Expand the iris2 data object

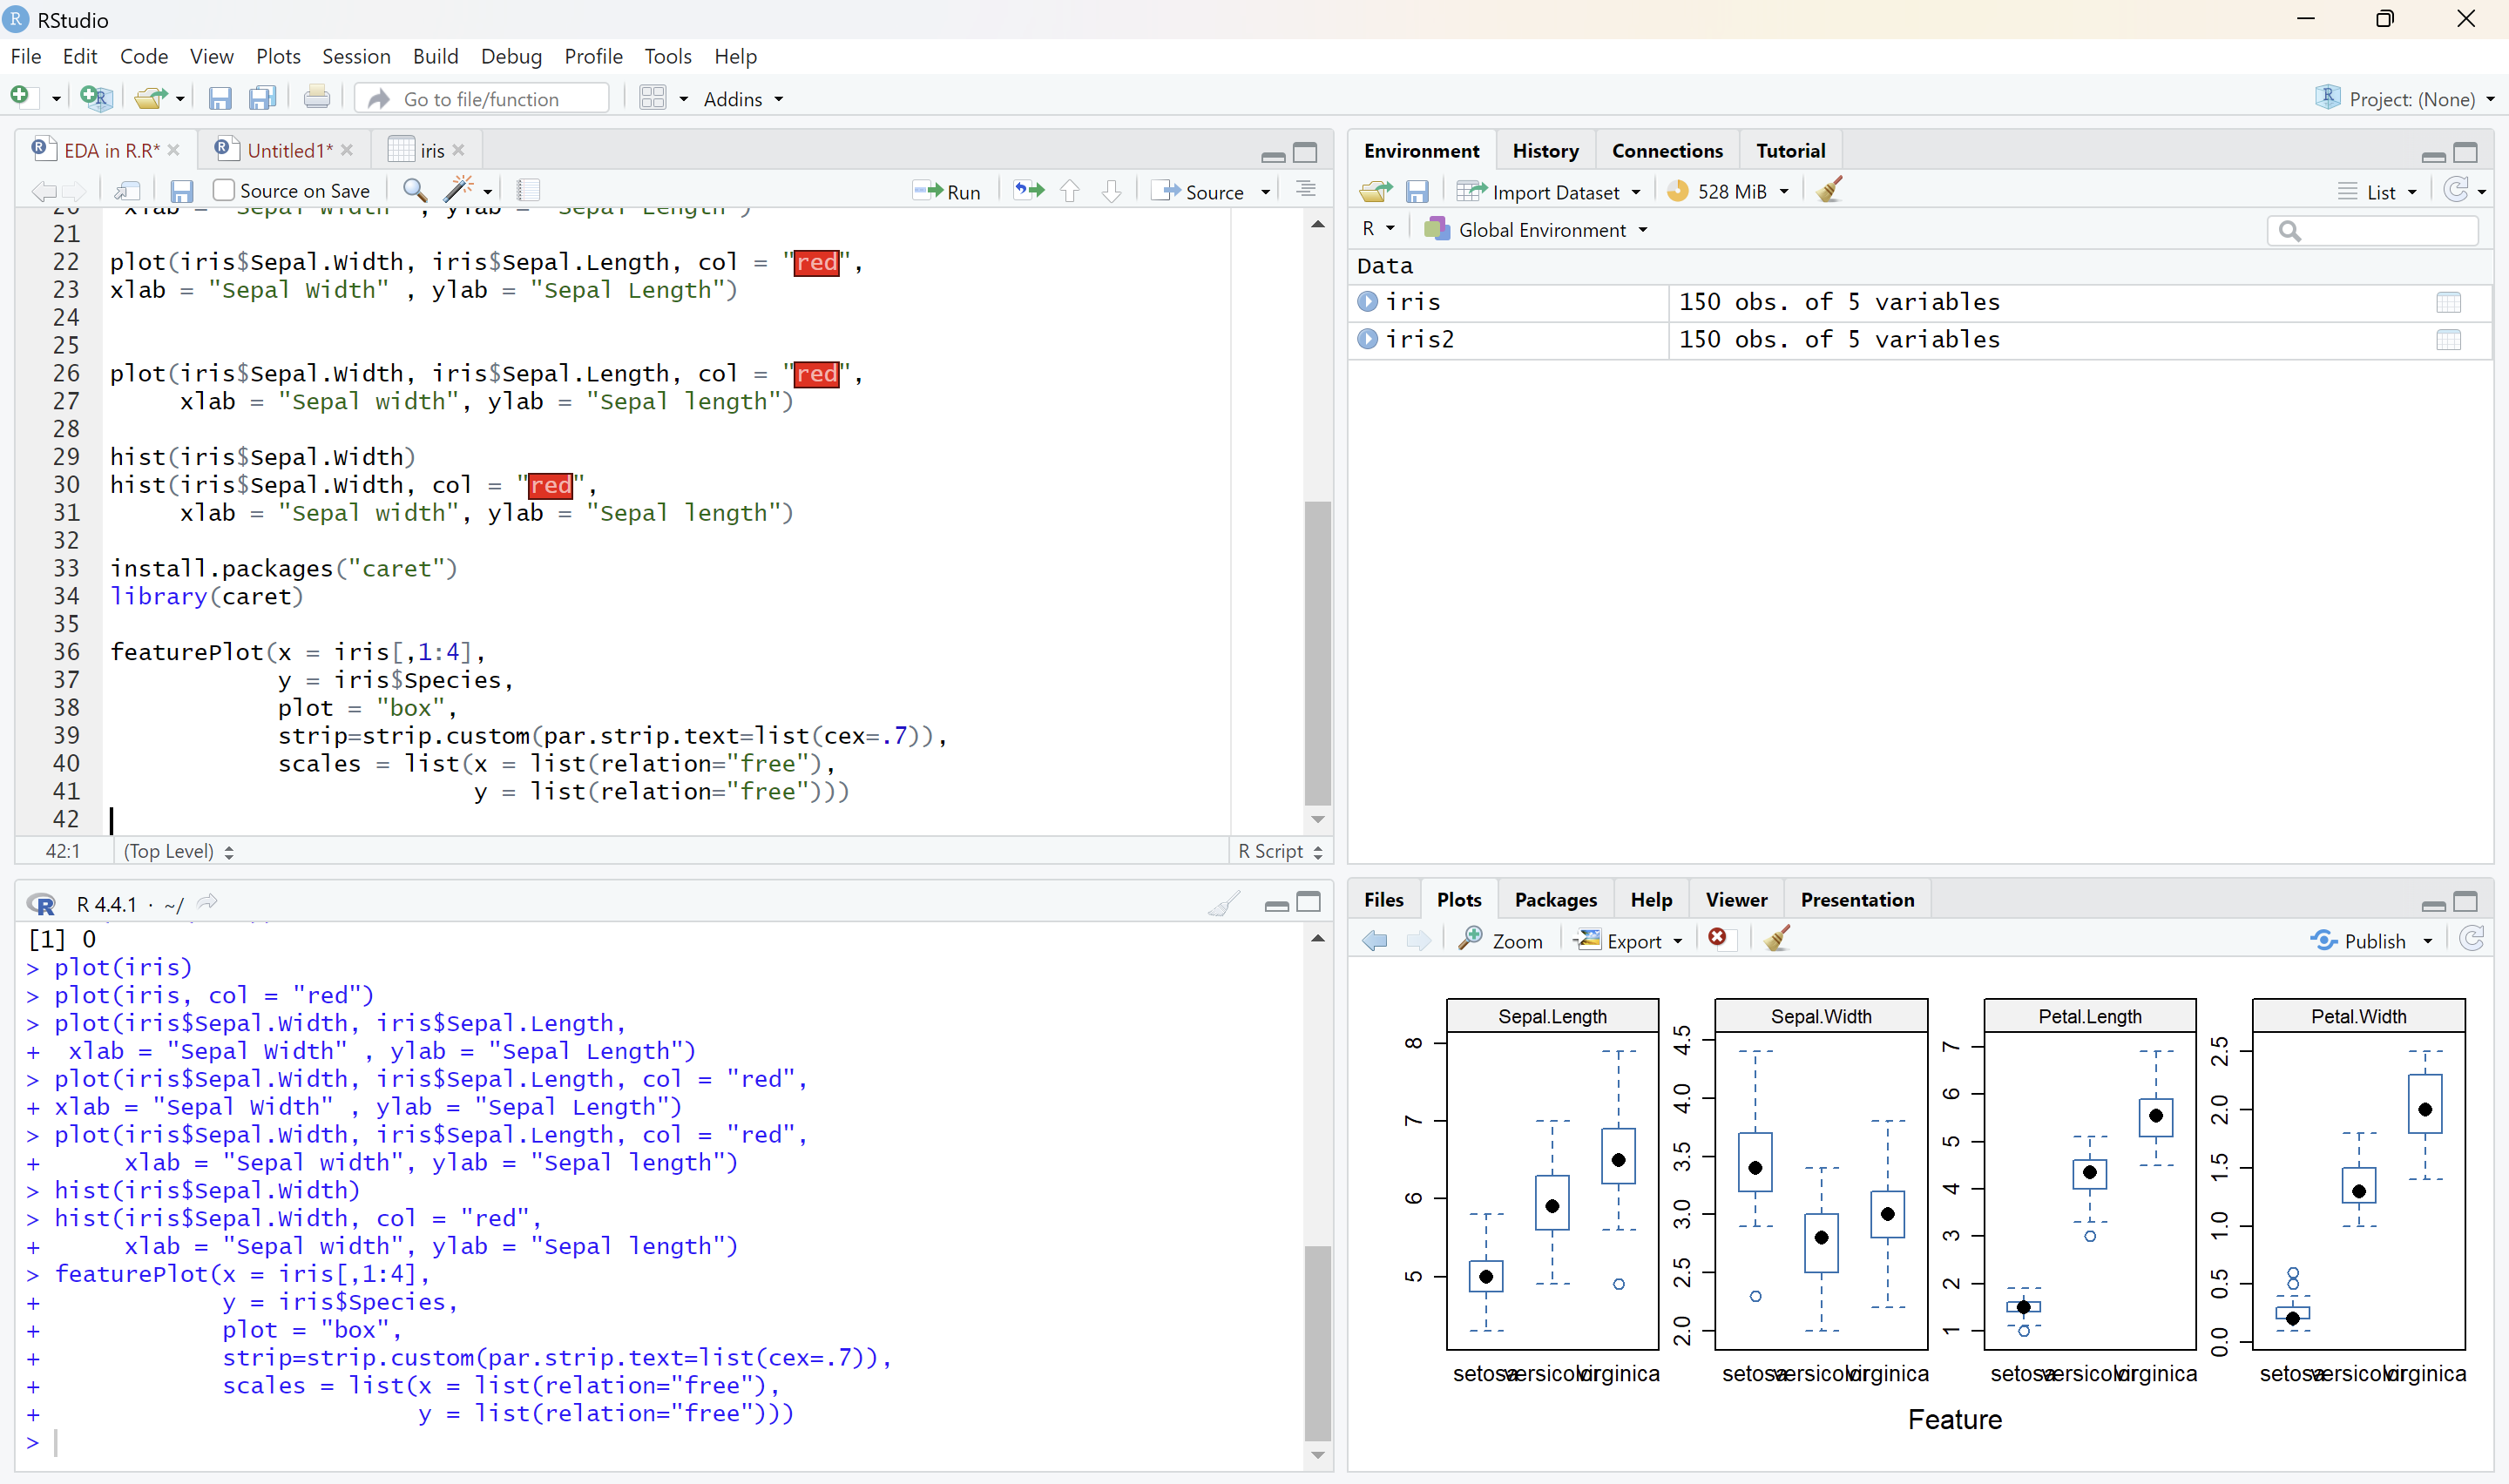click(1367, 339)
